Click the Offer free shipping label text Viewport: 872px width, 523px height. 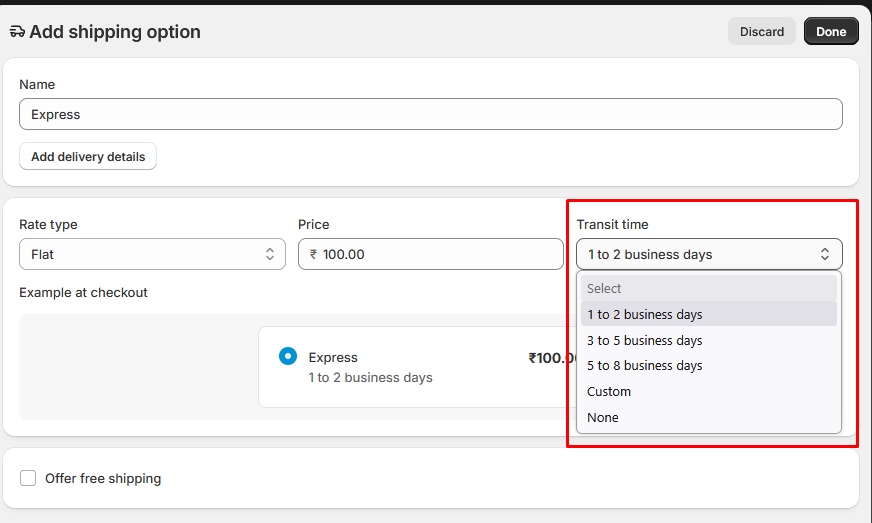(x=103, y=478)
